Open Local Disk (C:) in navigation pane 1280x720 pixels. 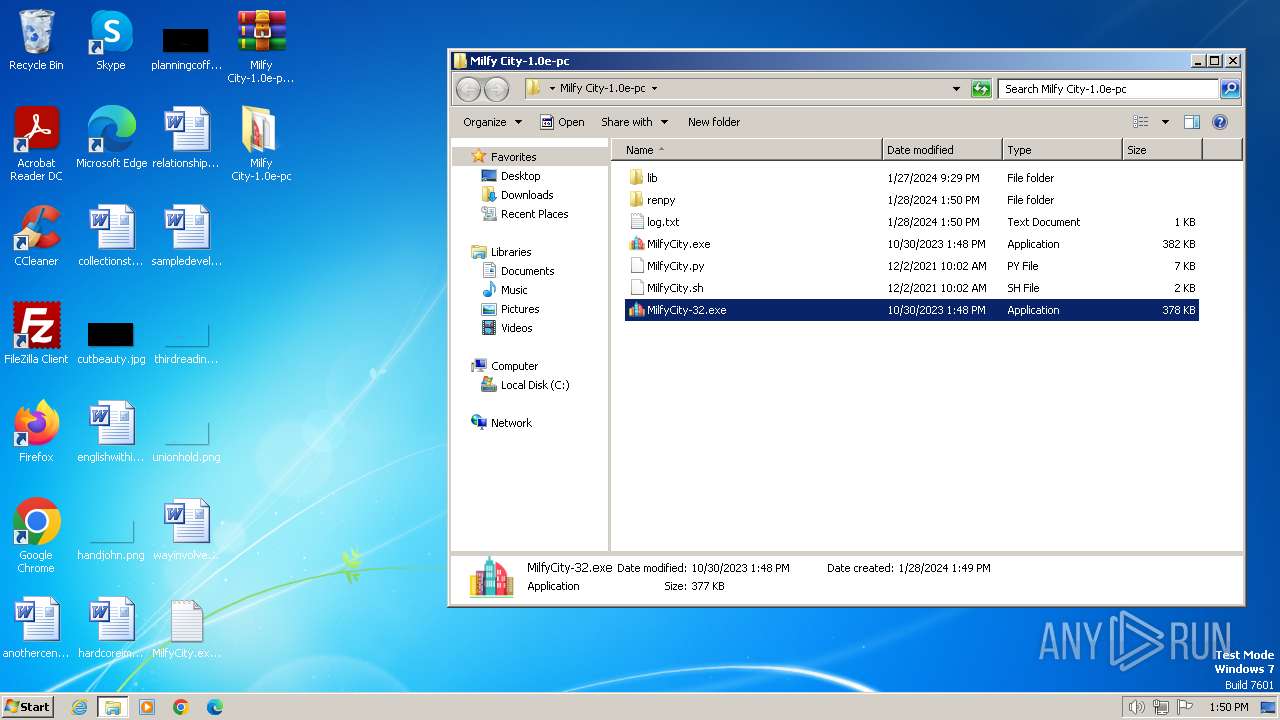pyautogui.click(x=525, y=385)
